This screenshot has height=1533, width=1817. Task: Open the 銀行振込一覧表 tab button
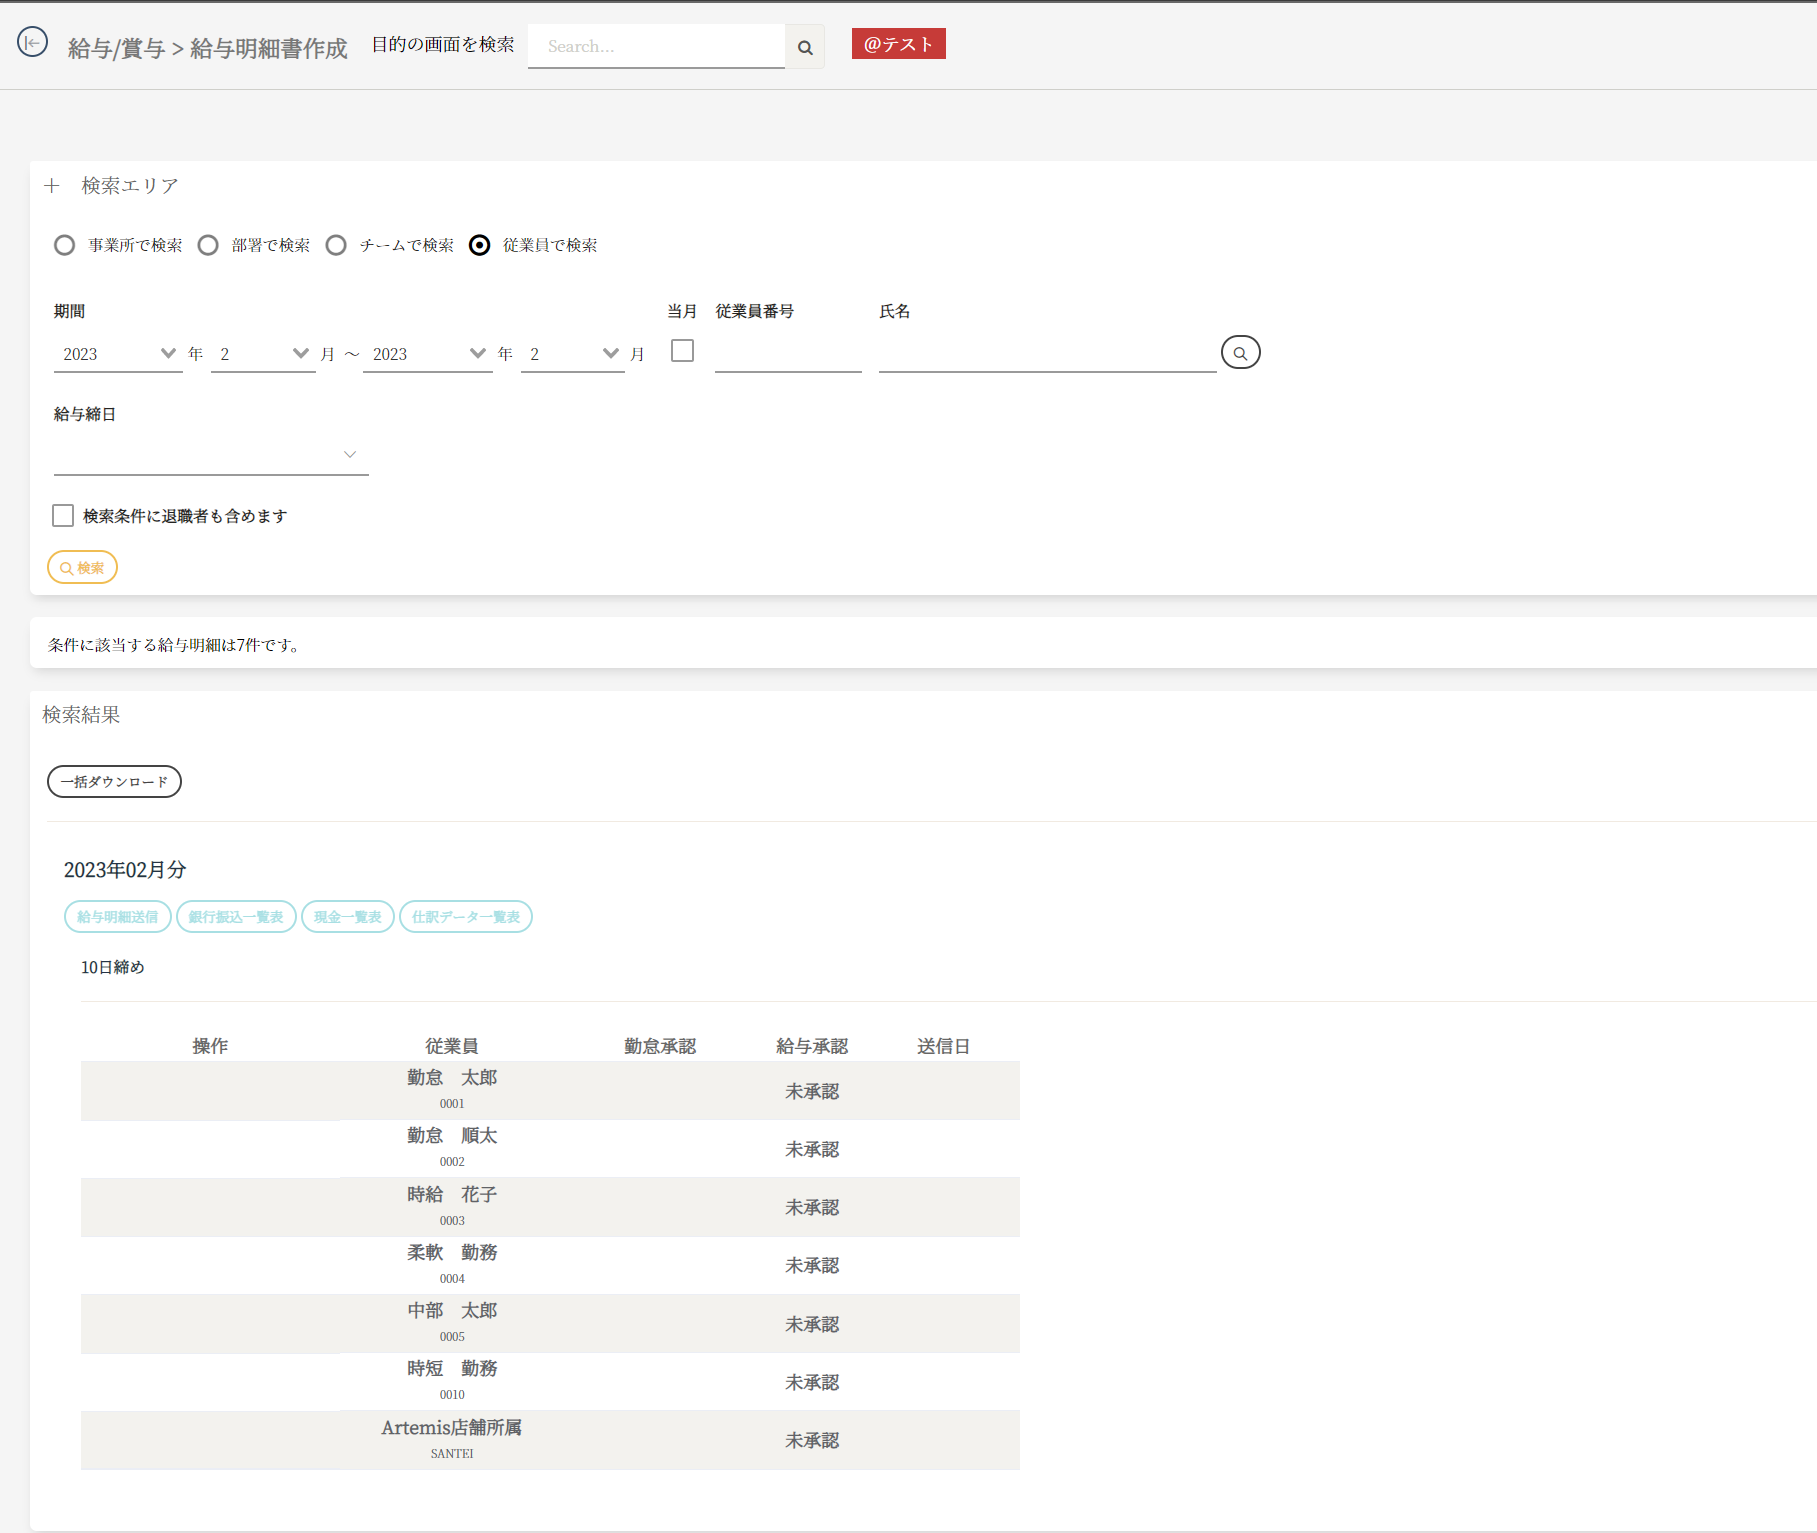tap(236, 917)
